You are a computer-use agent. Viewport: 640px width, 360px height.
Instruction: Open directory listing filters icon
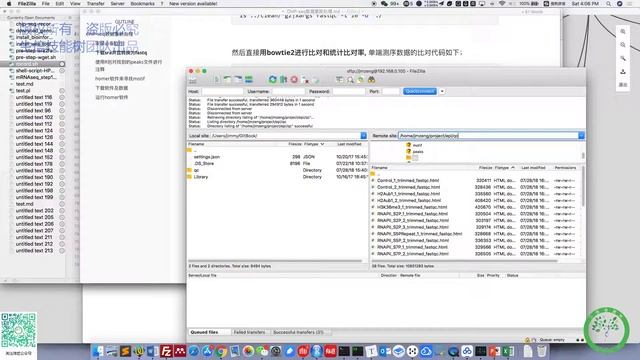339,80
